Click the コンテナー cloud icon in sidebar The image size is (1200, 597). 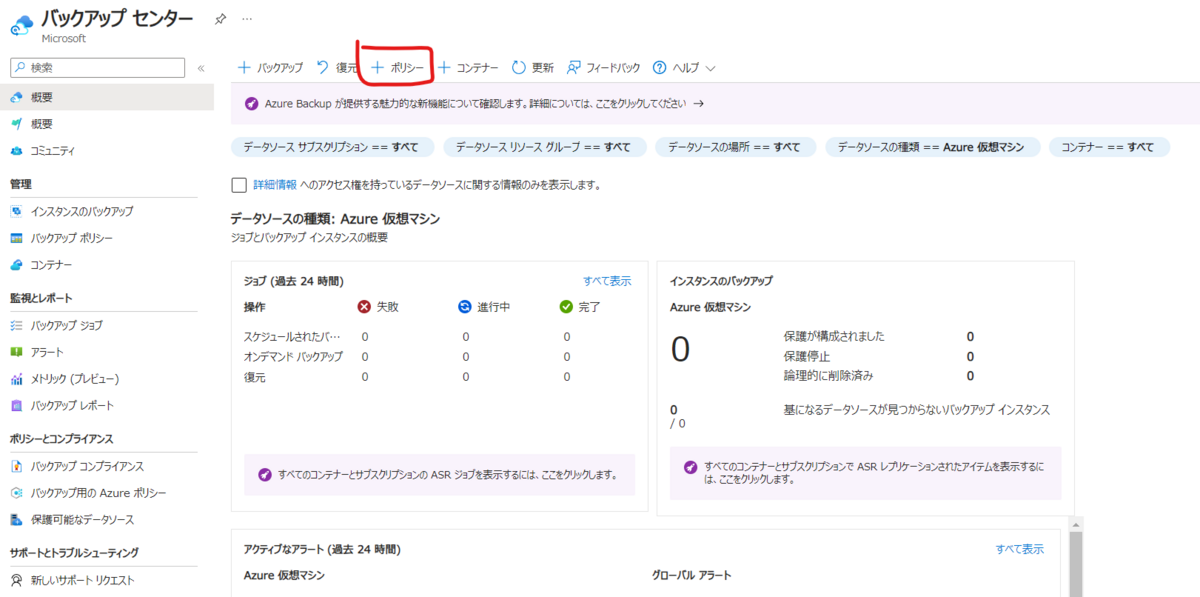(16, 265)
